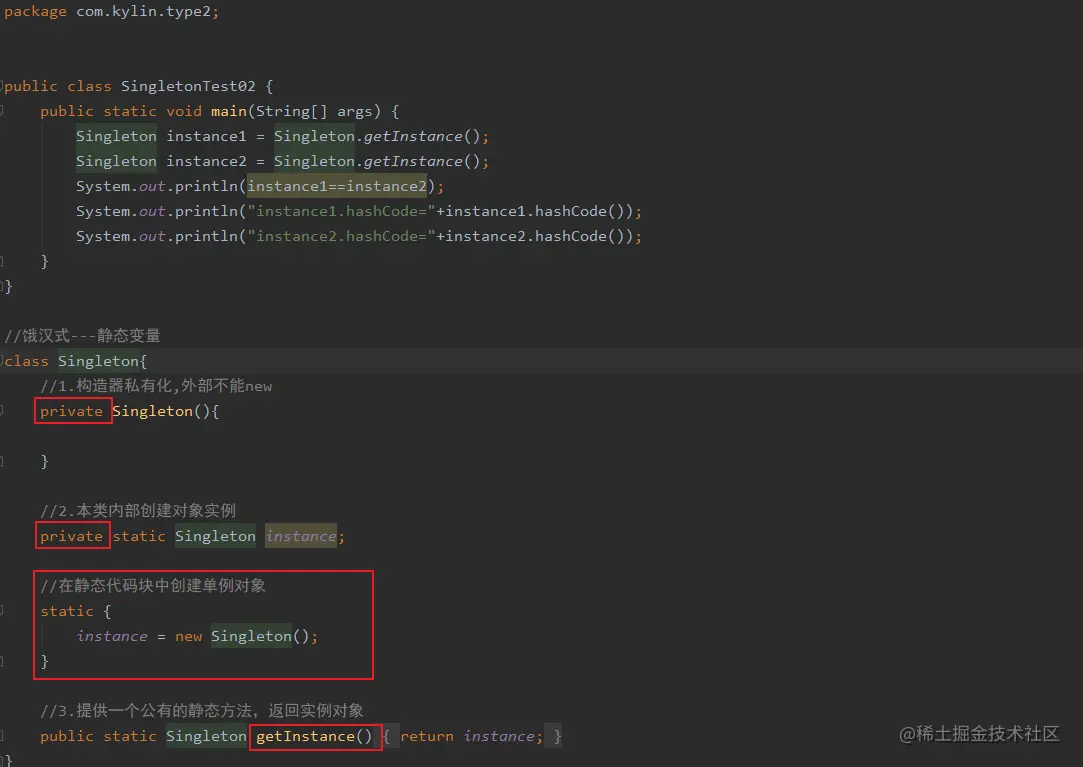Click the "instance1.hashCode=" string literal
The image size is (1083, 767).
[x=341, y=211]
